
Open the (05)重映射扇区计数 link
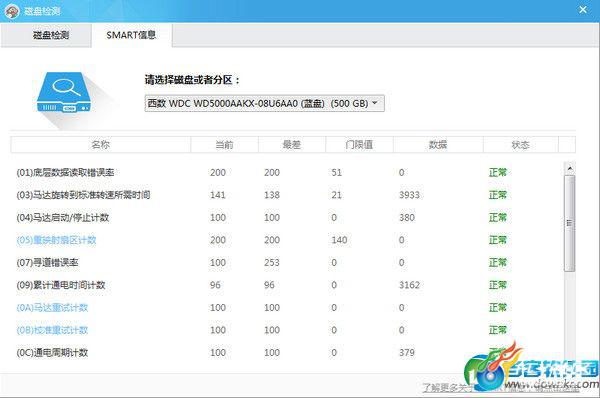coord(56,240)
